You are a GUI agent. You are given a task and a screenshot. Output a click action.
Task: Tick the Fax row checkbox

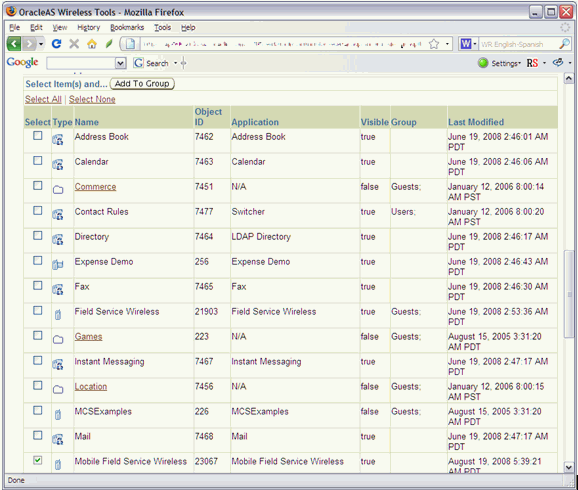tap(38, 285)
